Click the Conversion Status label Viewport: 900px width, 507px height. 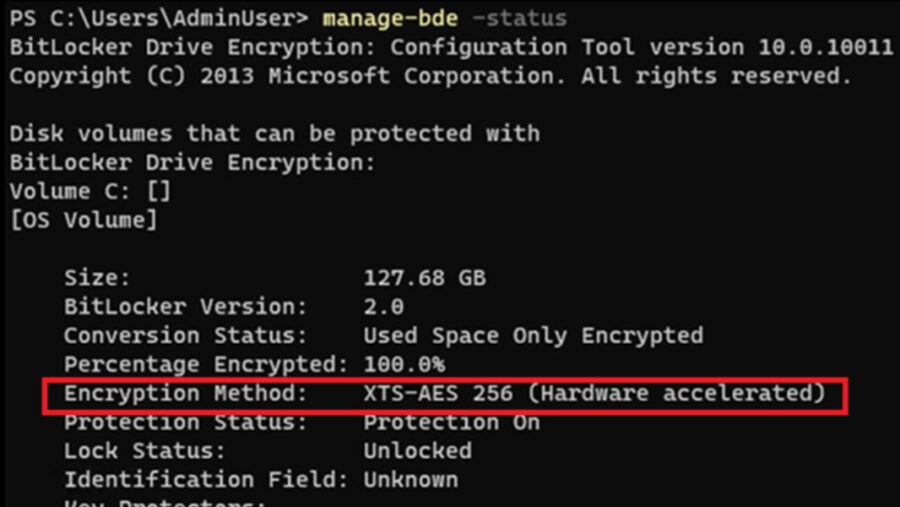tap(186, 336)
